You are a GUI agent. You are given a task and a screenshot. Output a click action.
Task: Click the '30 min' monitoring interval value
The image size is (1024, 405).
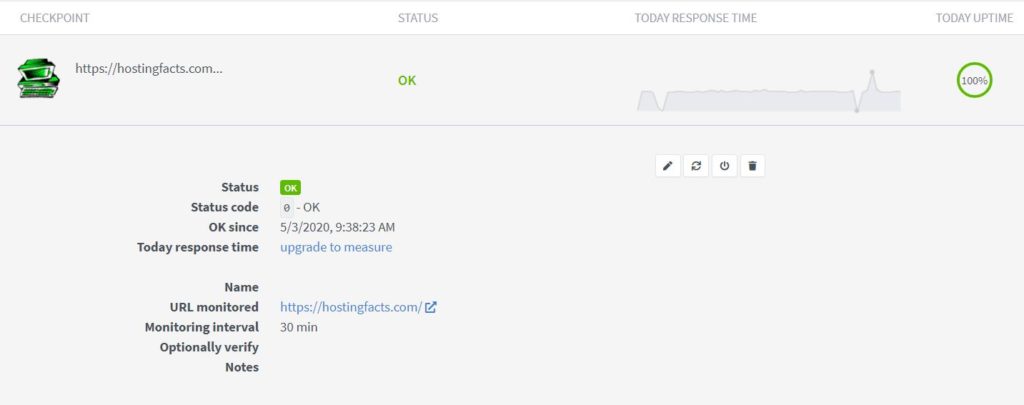pos(299,327)
